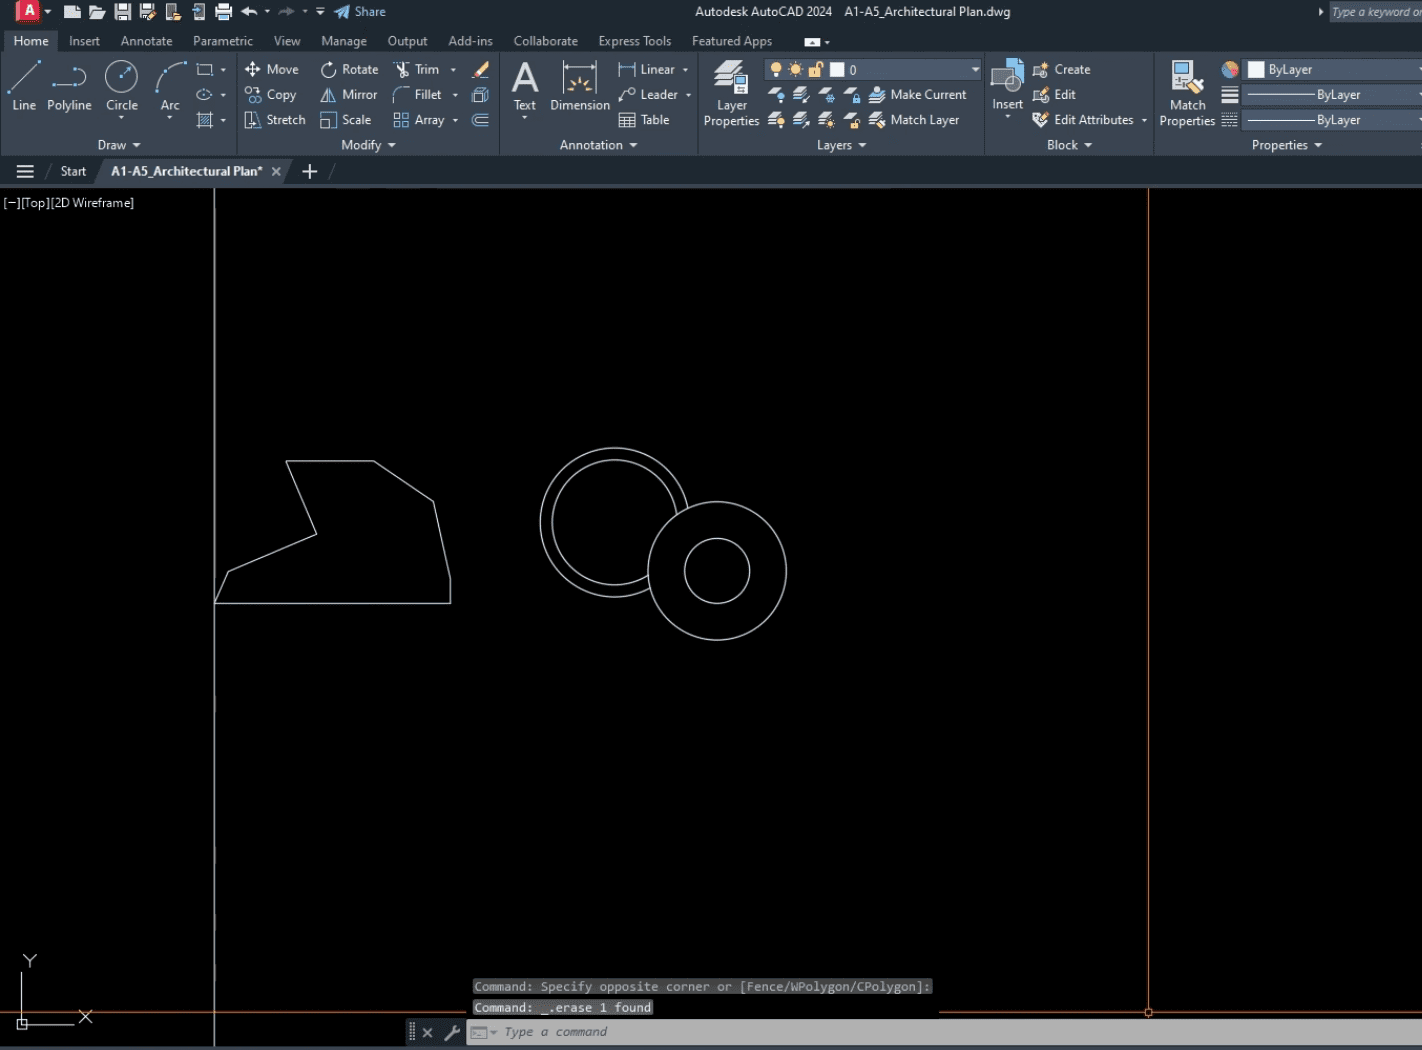The image size is (1422, 1050).
Task: Click the Make Current layer button
Action: (x=919, y=94)
